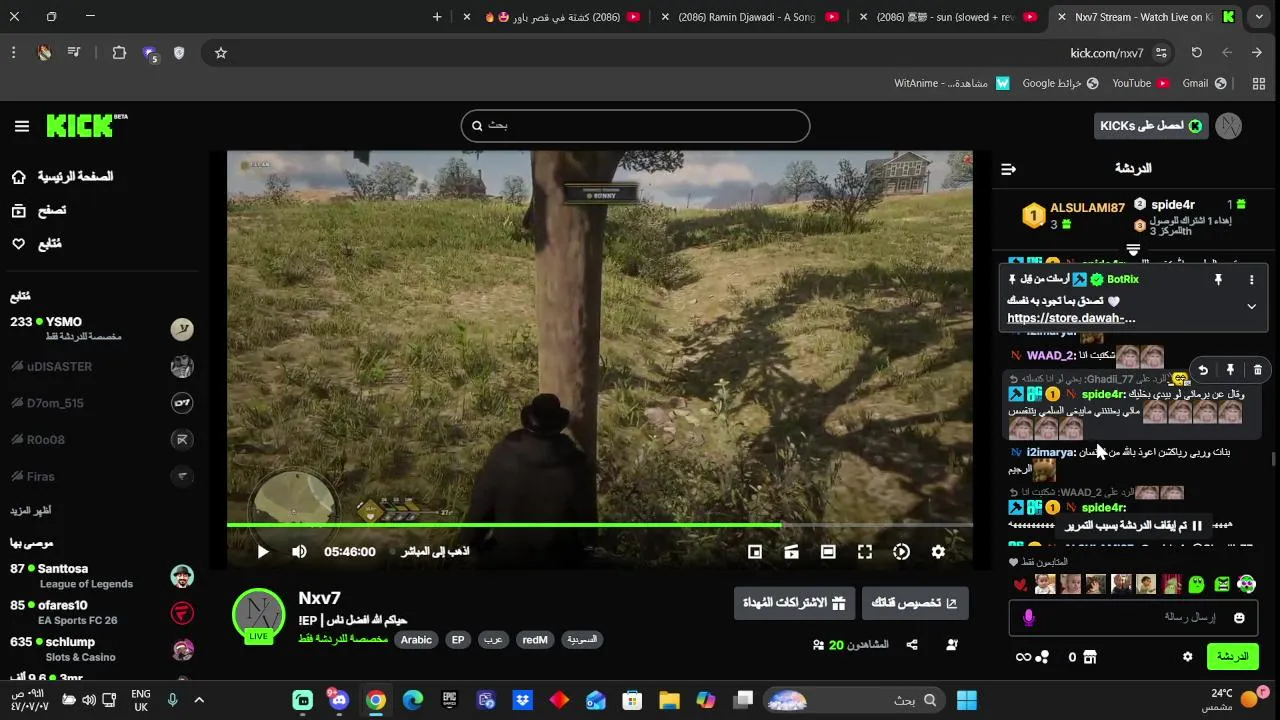The height and width of the screenshot is (720, 1280).
Task: Bookmark this page with star icon
Action: click(221, 53)
